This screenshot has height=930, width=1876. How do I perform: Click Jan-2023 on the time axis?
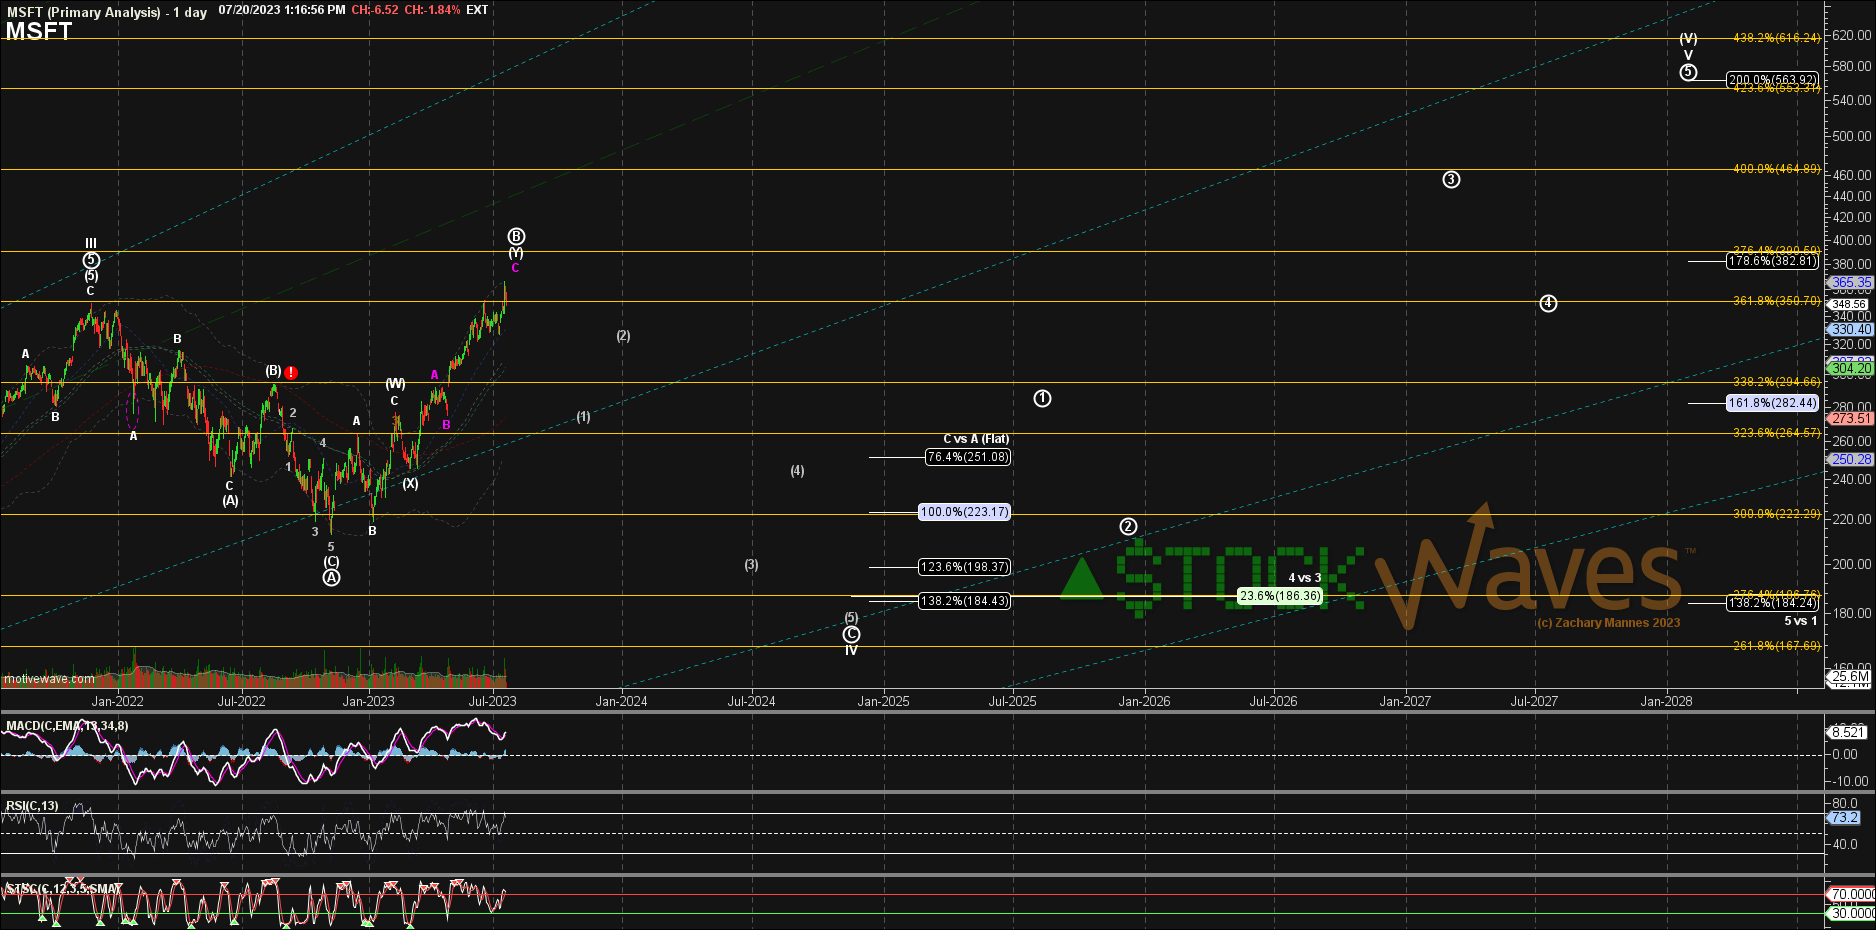369,701
